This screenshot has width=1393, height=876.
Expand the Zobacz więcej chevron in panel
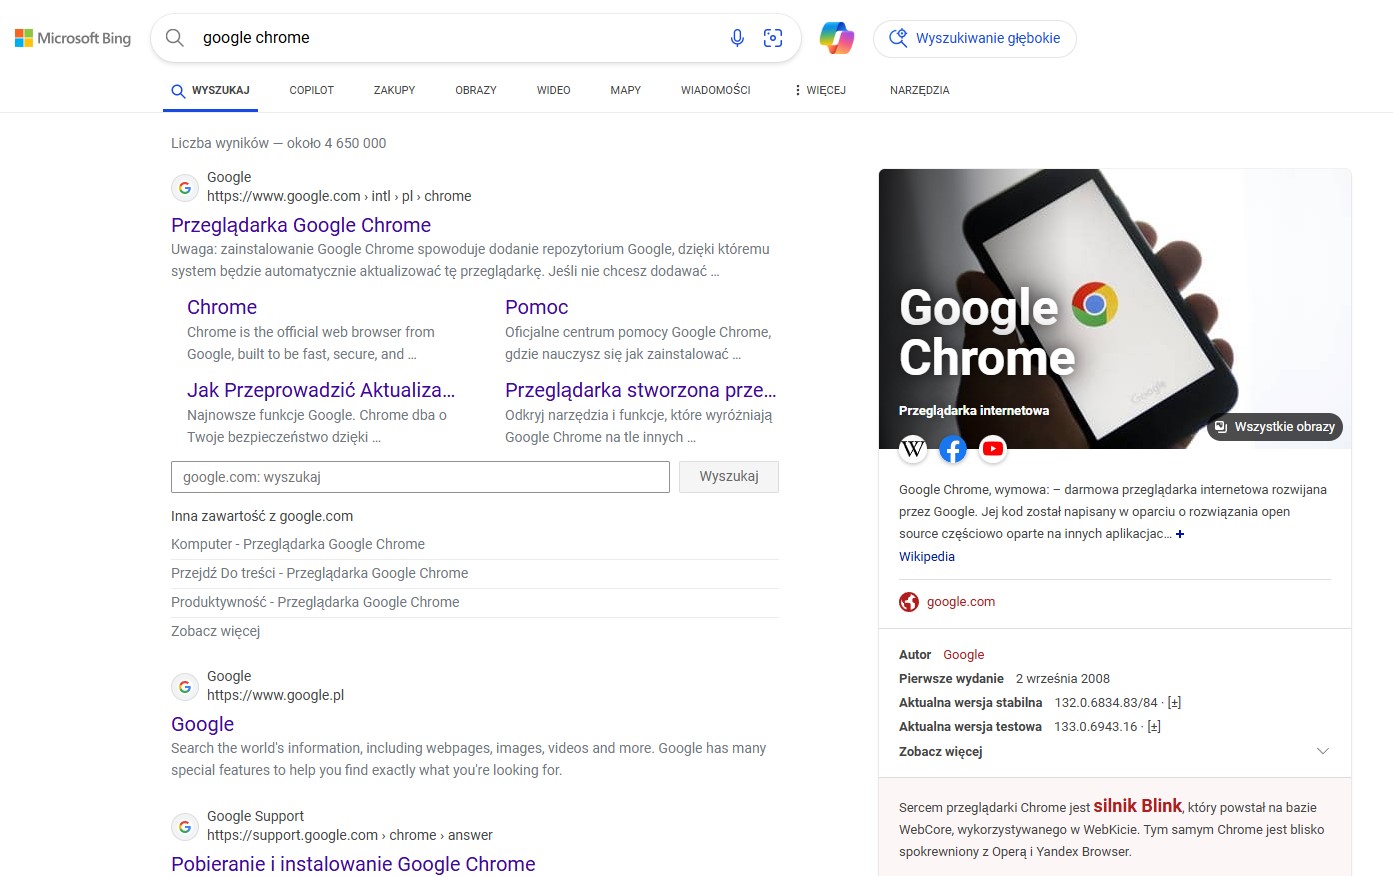click(1323, 751)
